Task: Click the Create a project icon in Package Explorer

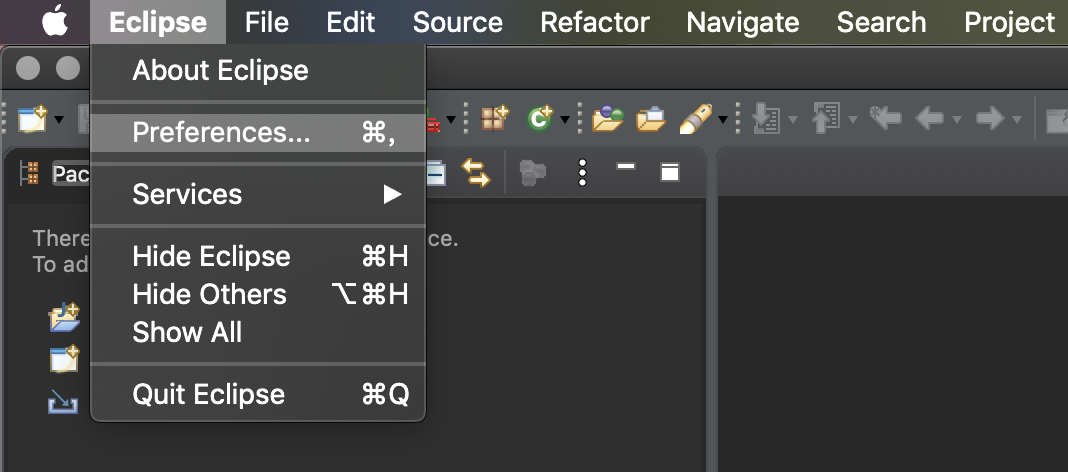Action: [64, 359]
